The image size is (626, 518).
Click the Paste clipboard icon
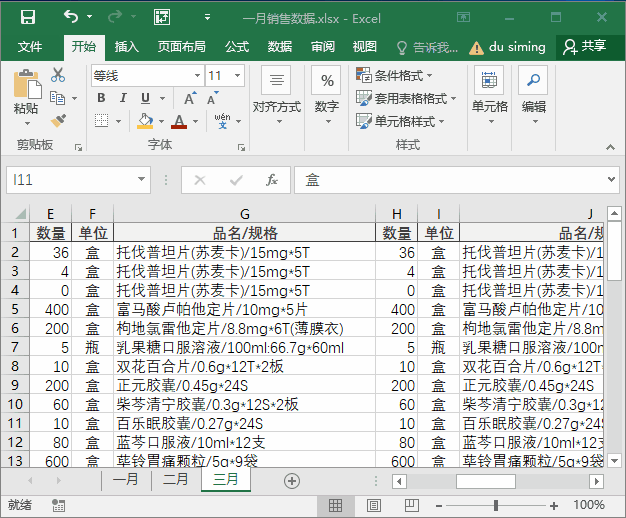point(27,84)
